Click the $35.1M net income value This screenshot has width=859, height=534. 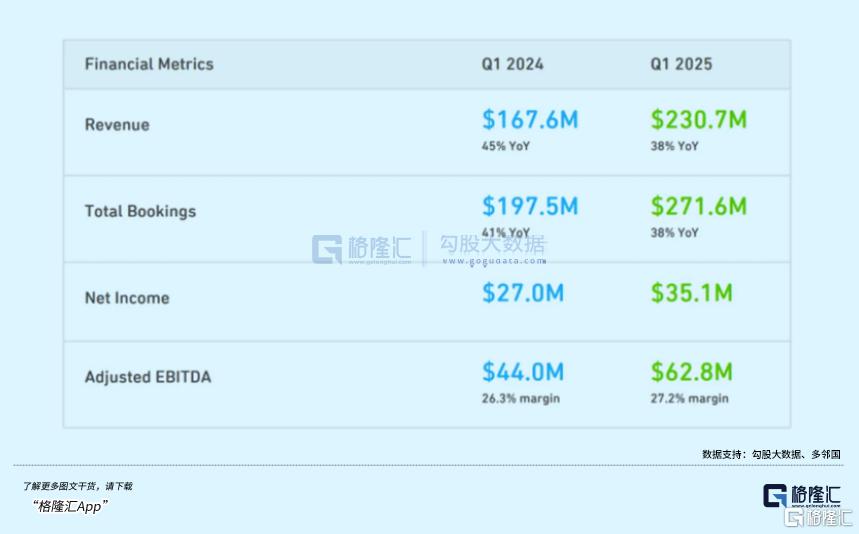[691, 293]
